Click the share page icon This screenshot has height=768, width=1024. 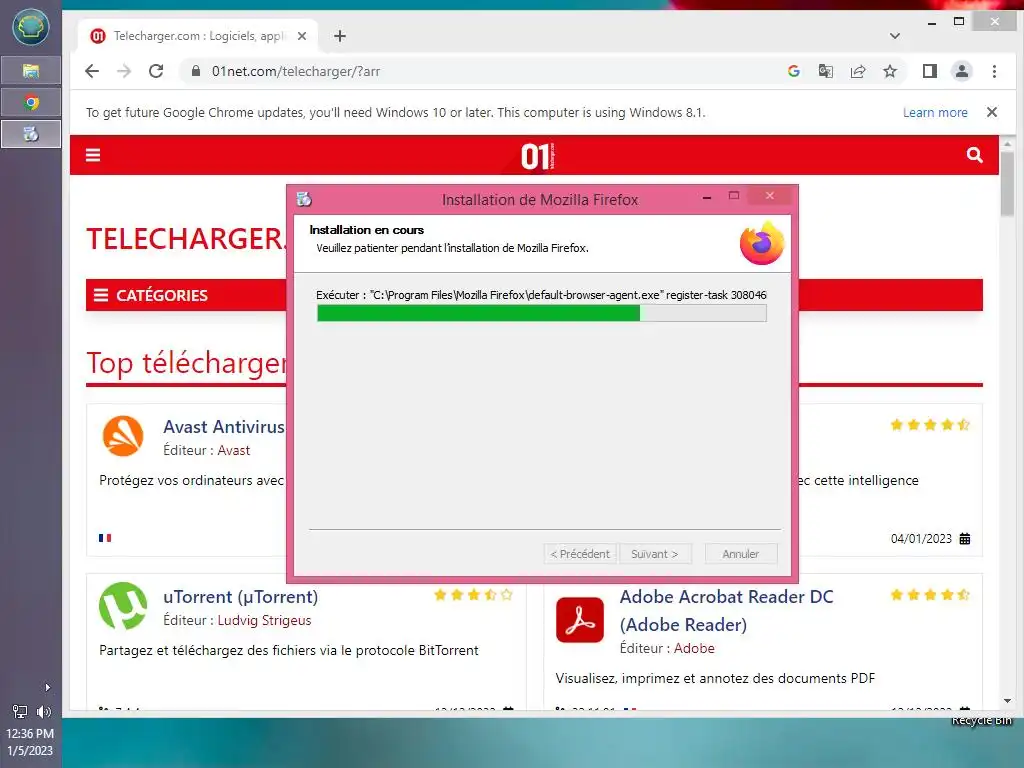tap(857, 71)
